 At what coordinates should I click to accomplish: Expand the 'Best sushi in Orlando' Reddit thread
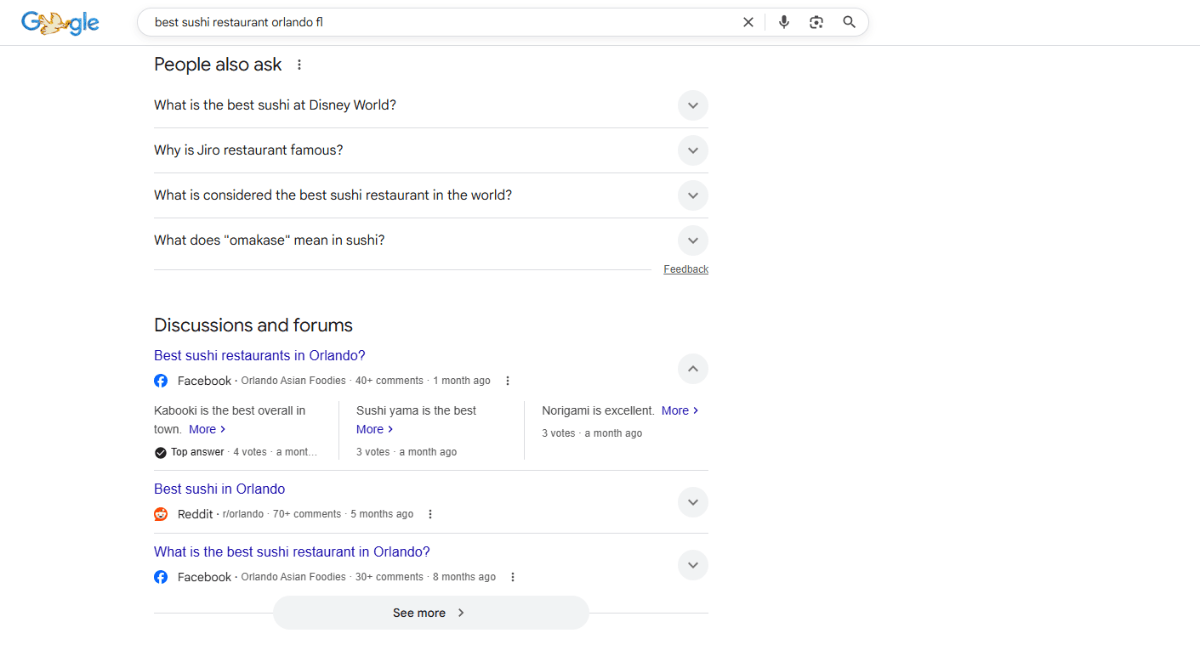(x=693, y=502)
